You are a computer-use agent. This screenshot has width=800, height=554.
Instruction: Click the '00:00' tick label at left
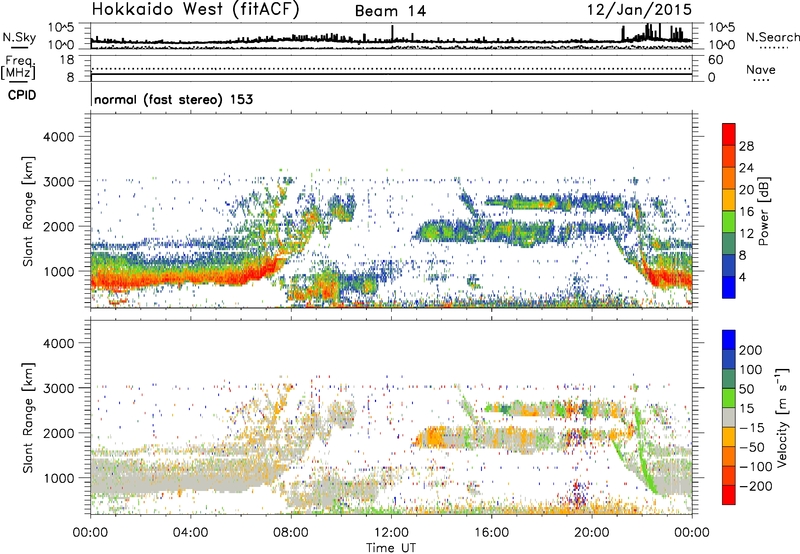tap(90, 533)
